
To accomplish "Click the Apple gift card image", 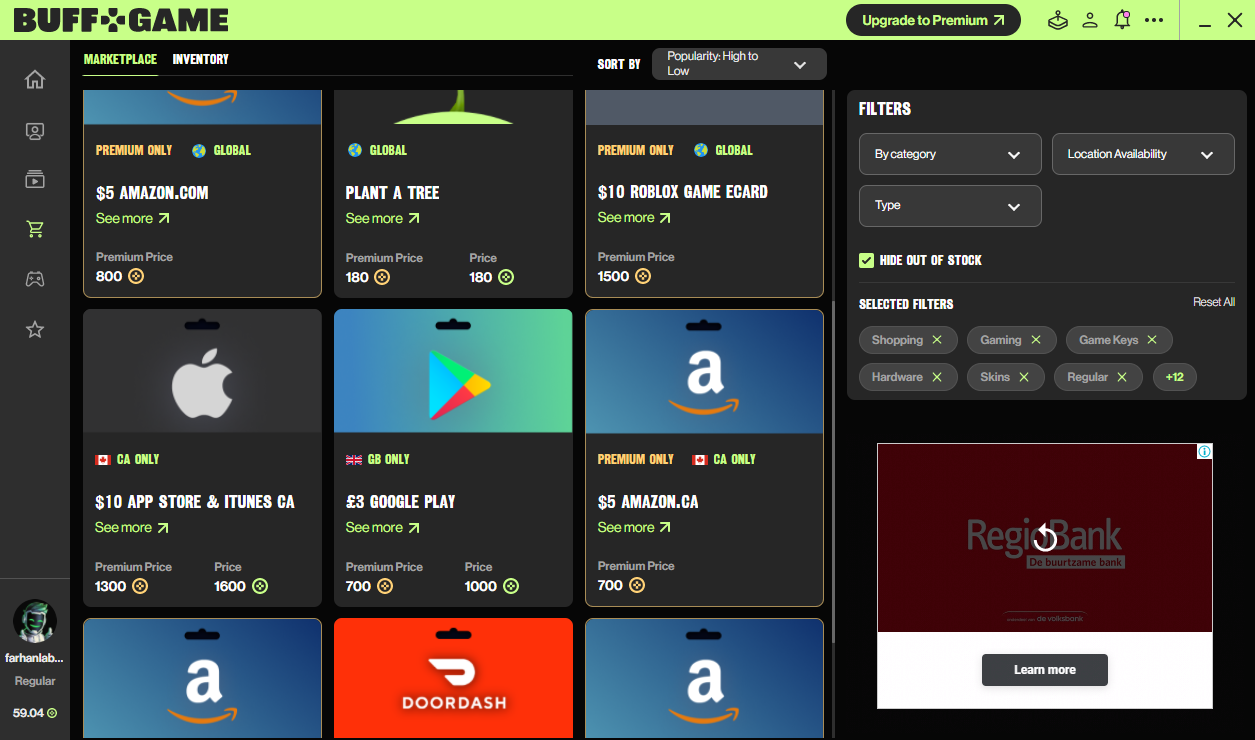I will [203, 371].
